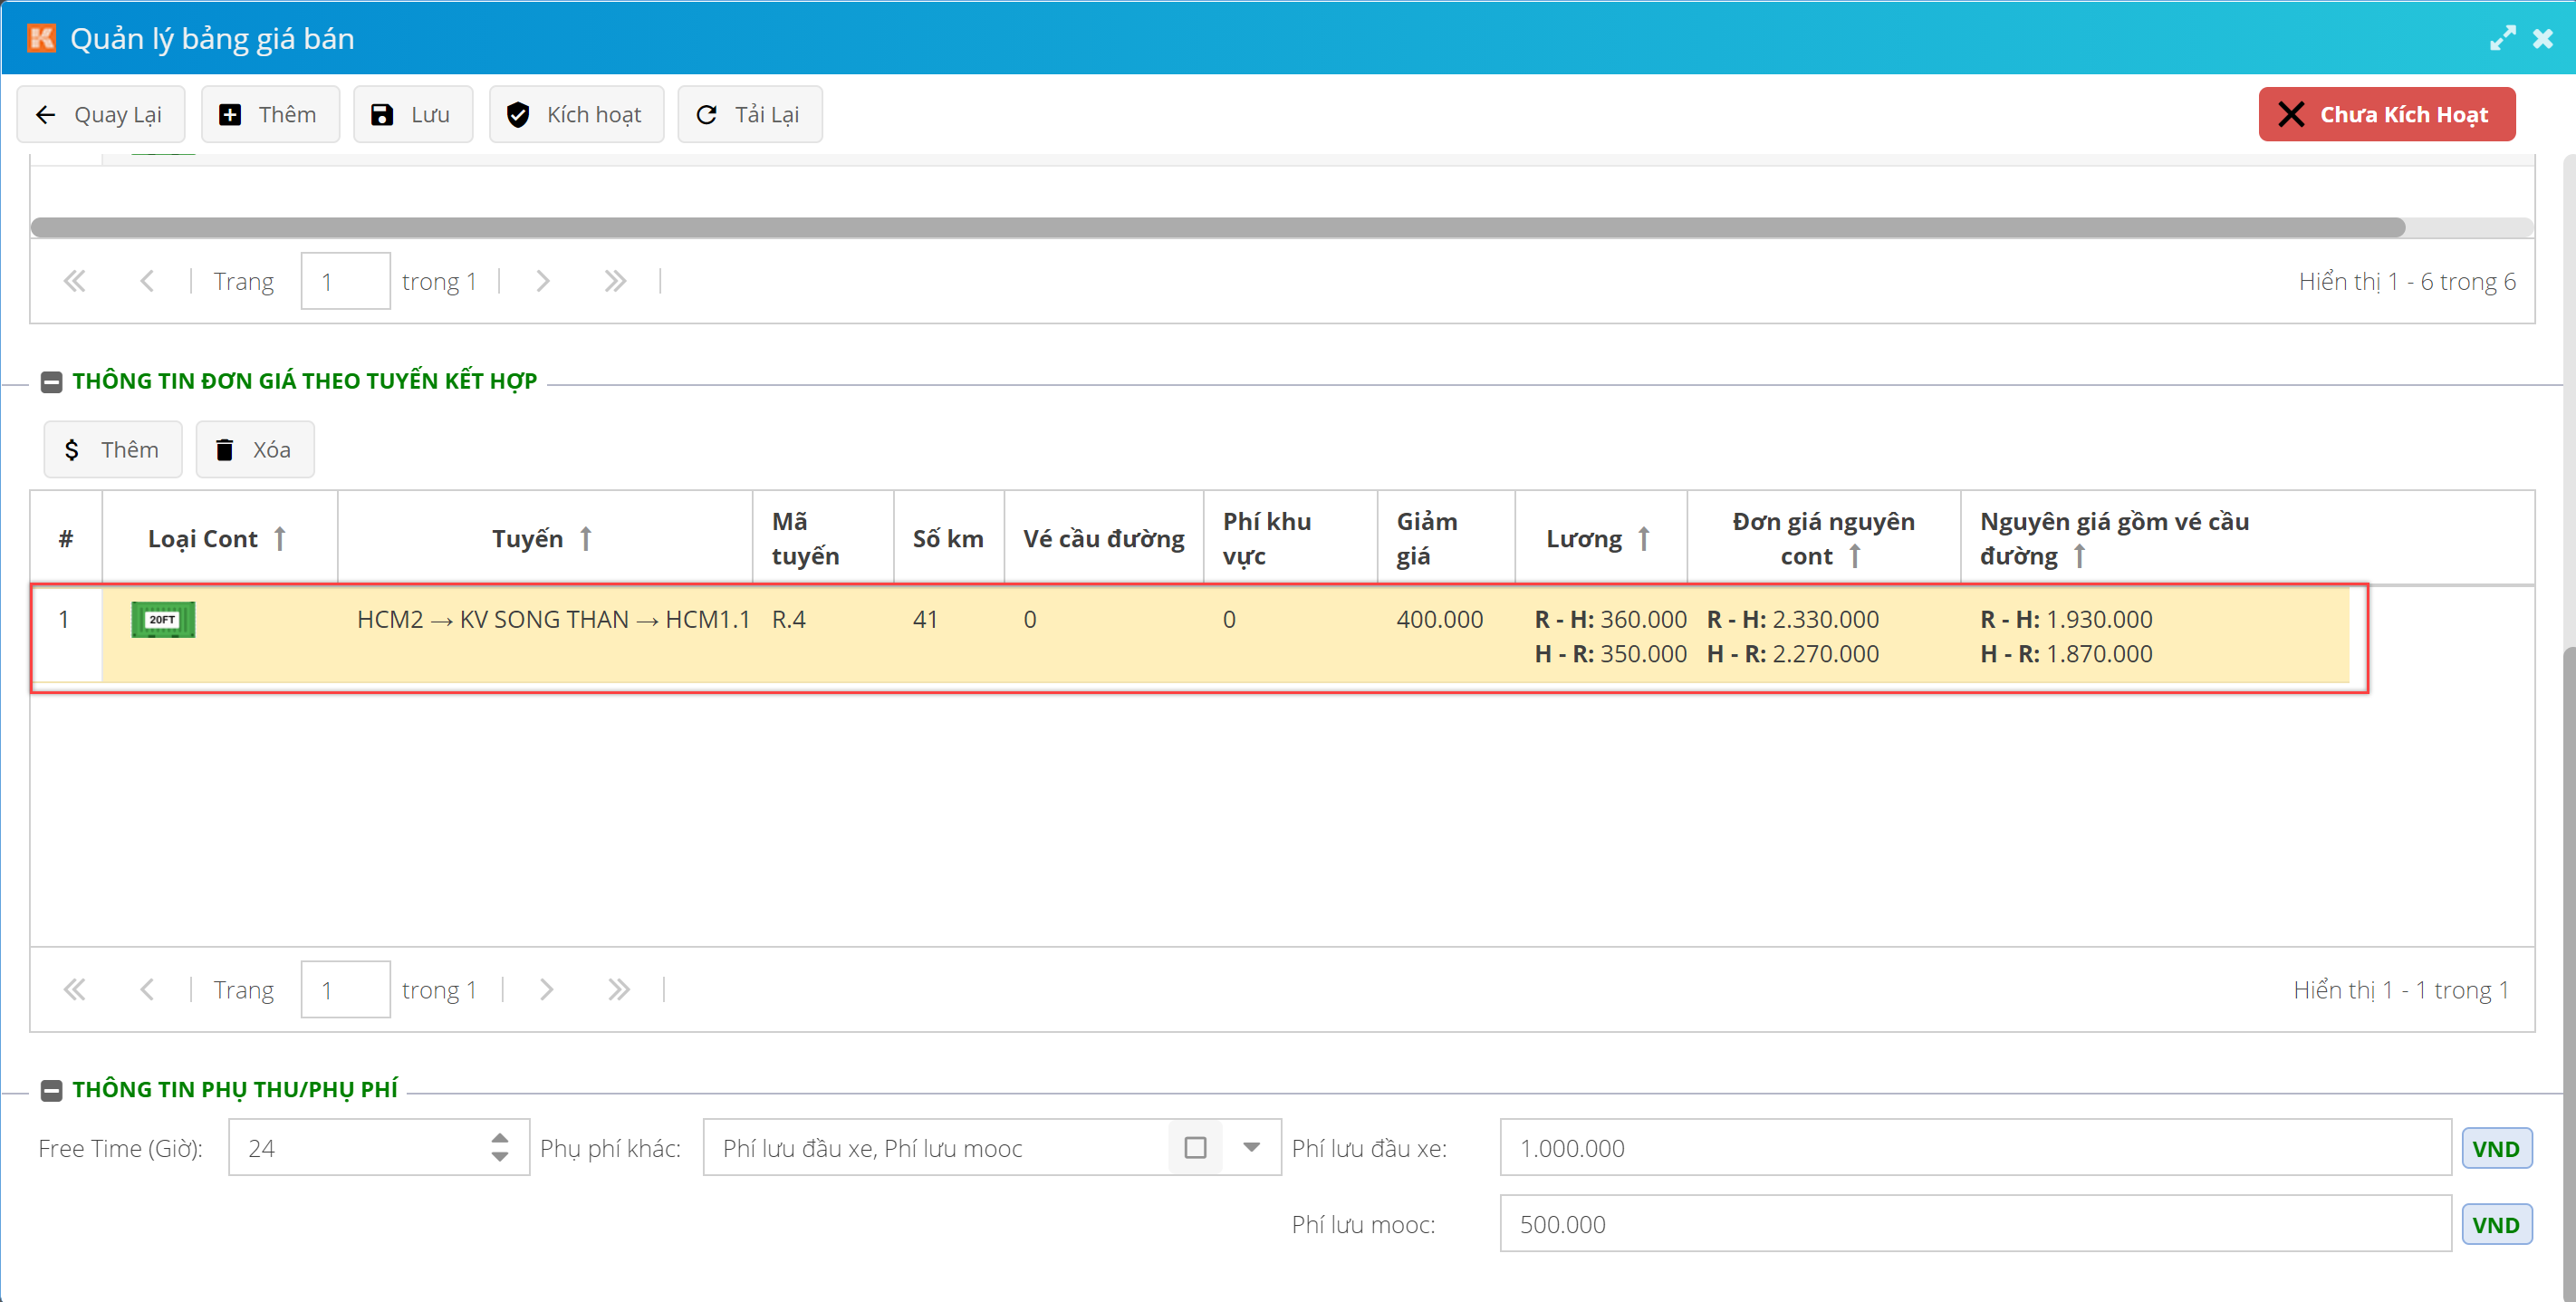
Task: Click Tải Lại reload button
Action: [749, 115]
